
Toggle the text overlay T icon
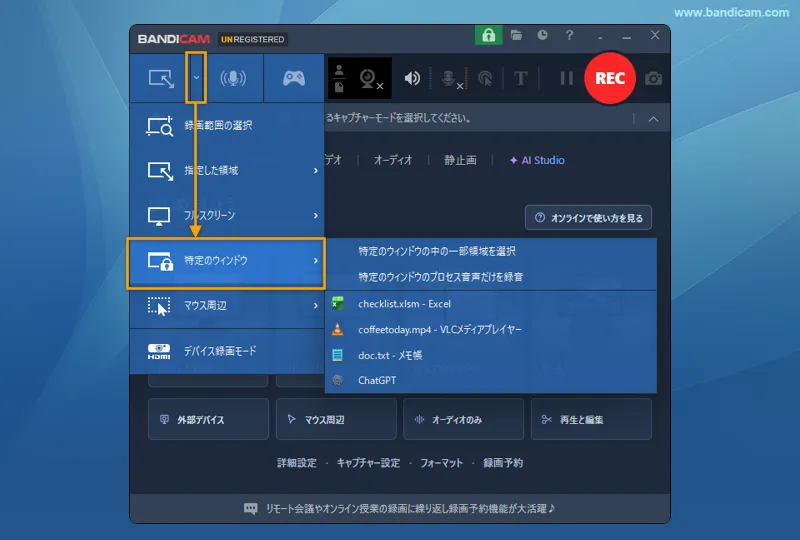[520, 79]
